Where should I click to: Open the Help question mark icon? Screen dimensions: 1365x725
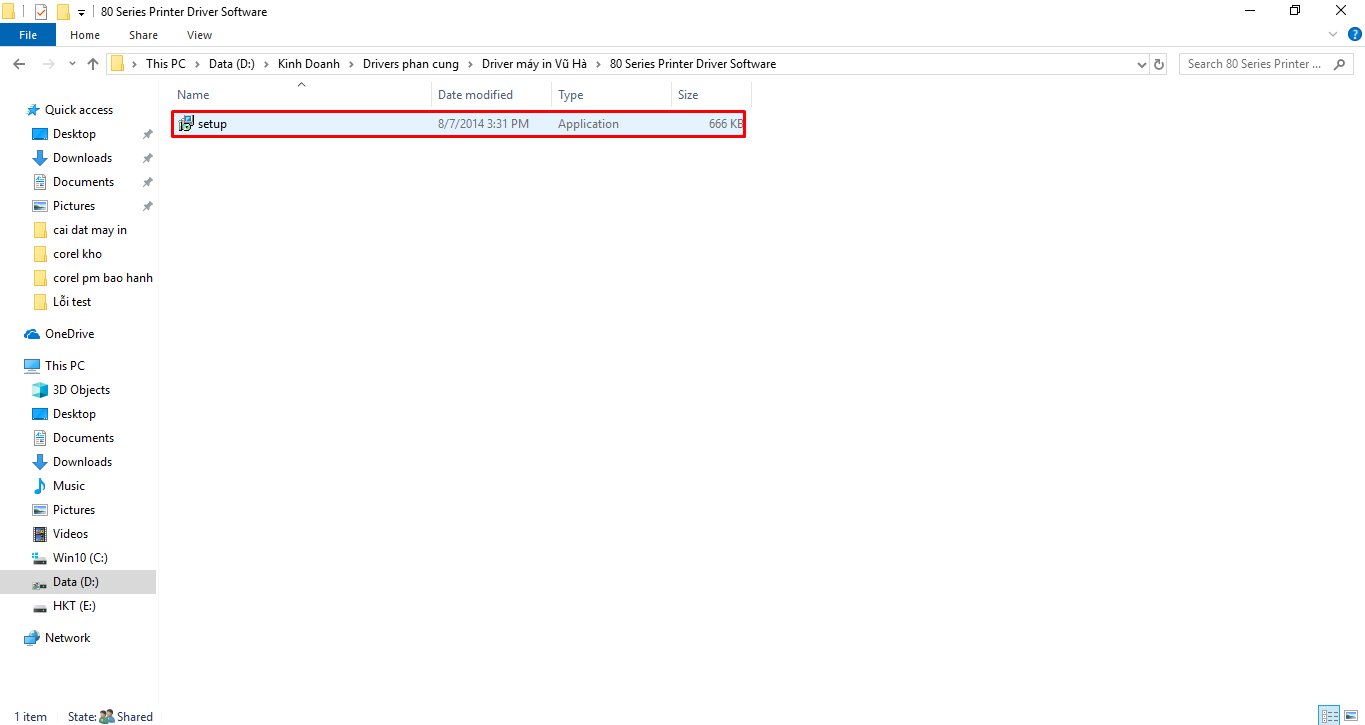[1355, 35]
